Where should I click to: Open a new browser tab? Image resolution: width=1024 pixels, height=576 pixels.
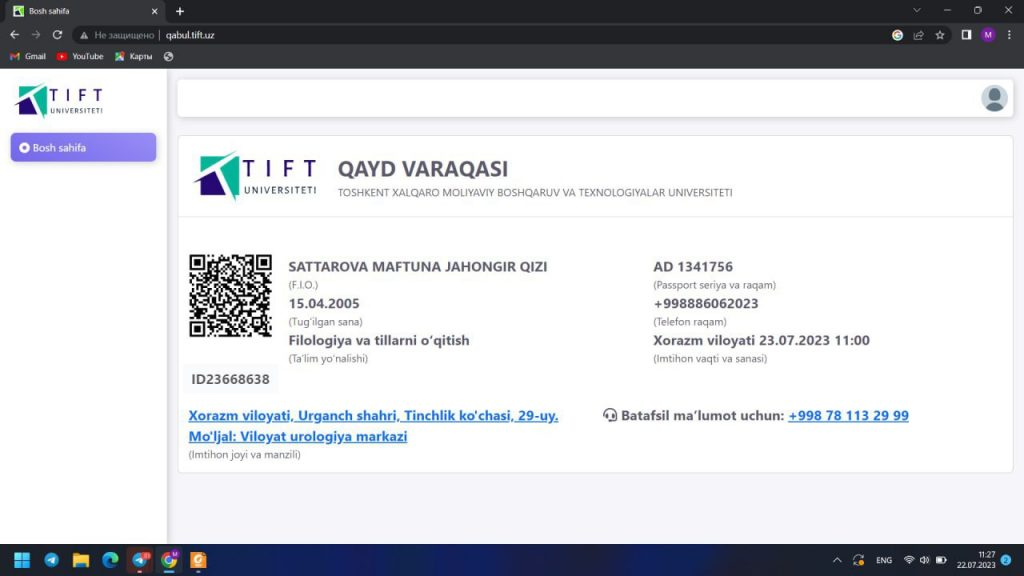point(180,11)
